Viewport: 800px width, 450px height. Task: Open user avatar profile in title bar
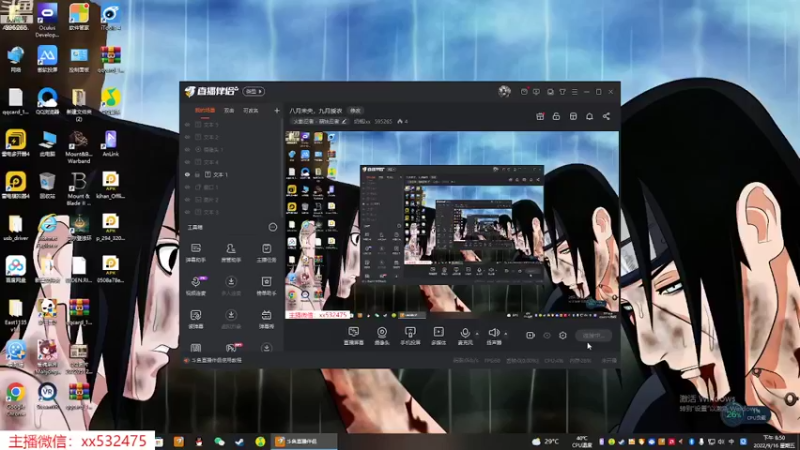(x=505, y=91)
